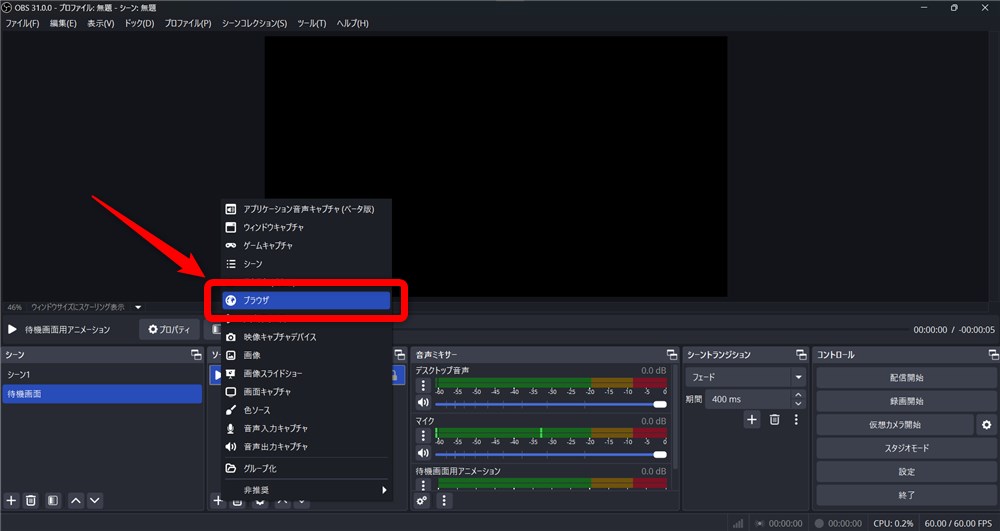Open transition properties three-dot menu
The image size is (1000, 531).
(x=796, y=419)
